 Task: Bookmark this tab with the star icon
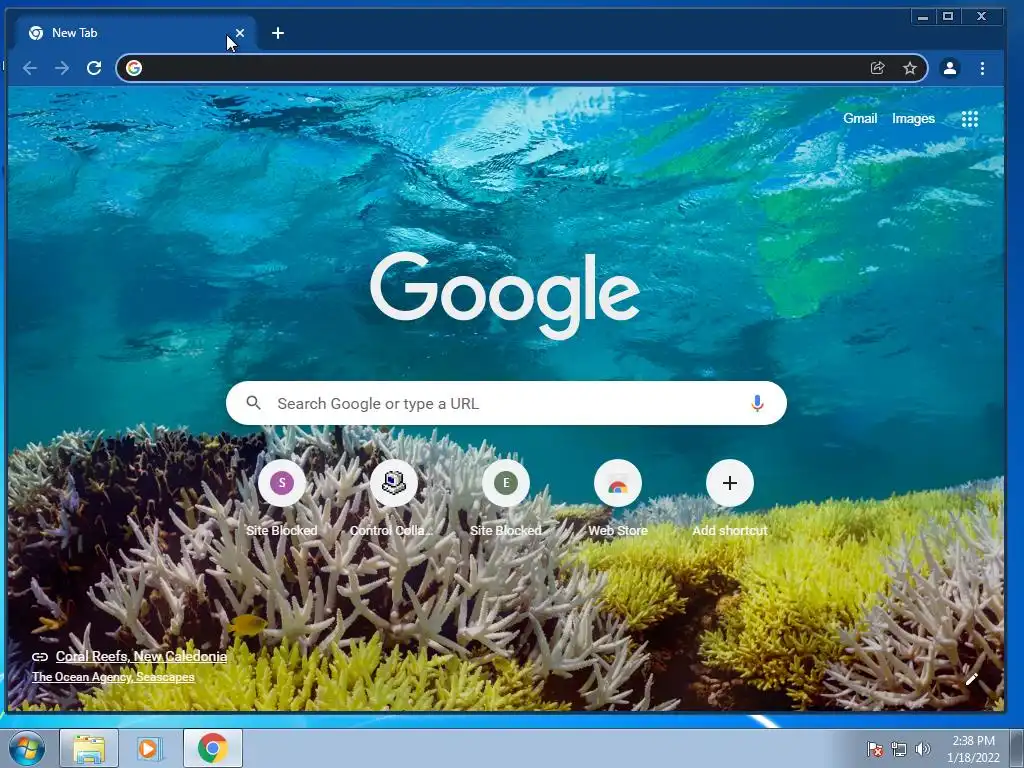[910, 68]
